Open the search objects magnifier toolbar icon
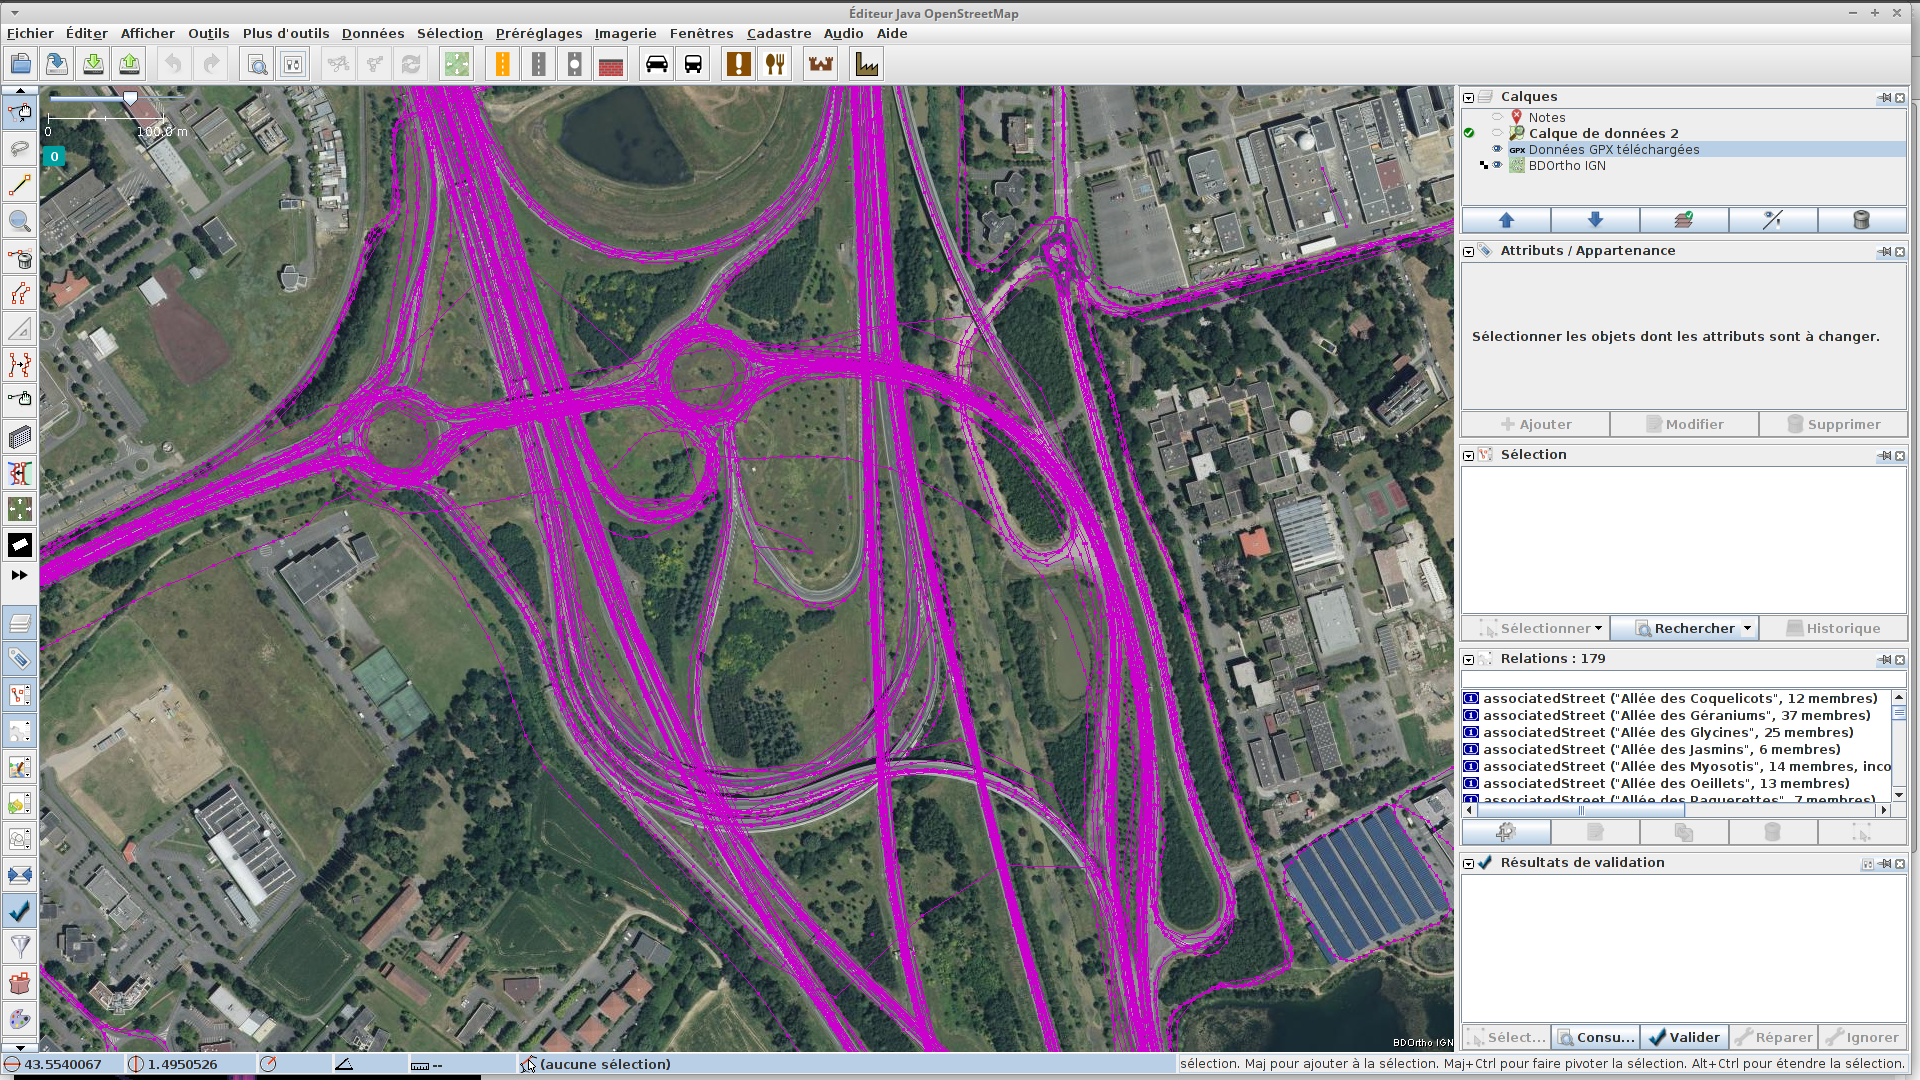This screenshot has width=1920, height=1080. pos(257,64)
